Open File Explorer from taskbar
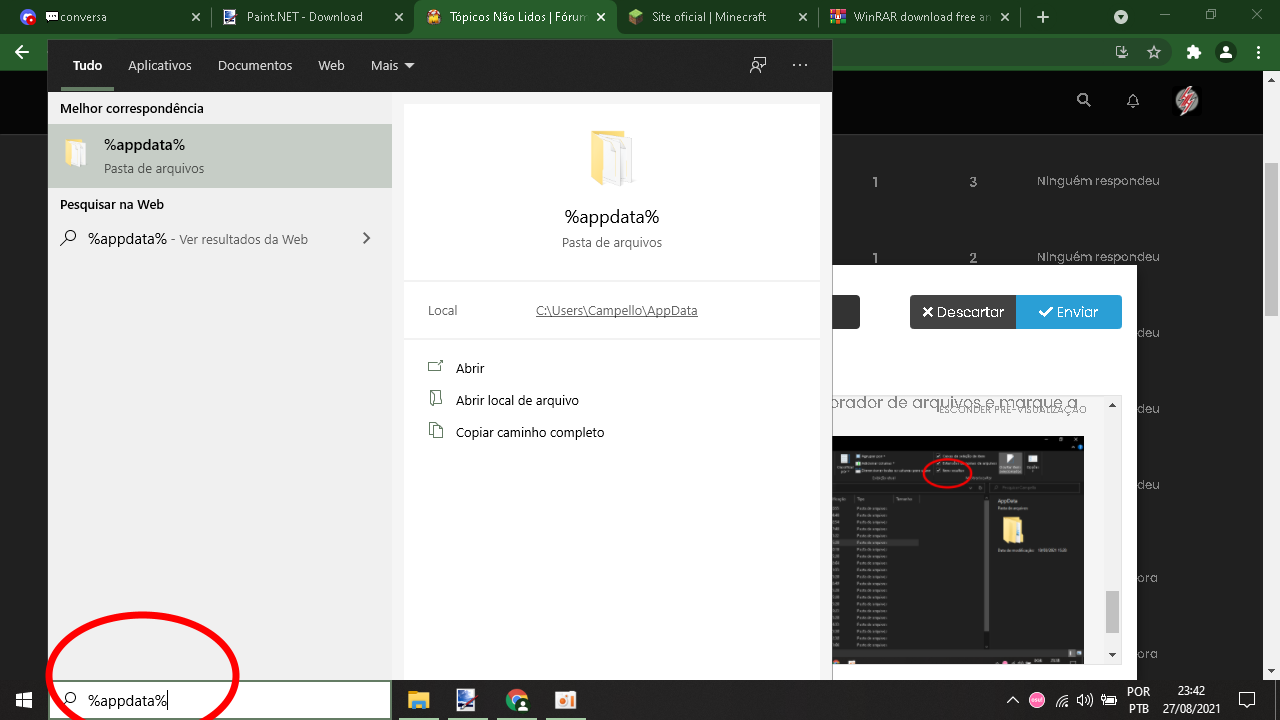Screen dimensions: 1280x720 point(418,699)
